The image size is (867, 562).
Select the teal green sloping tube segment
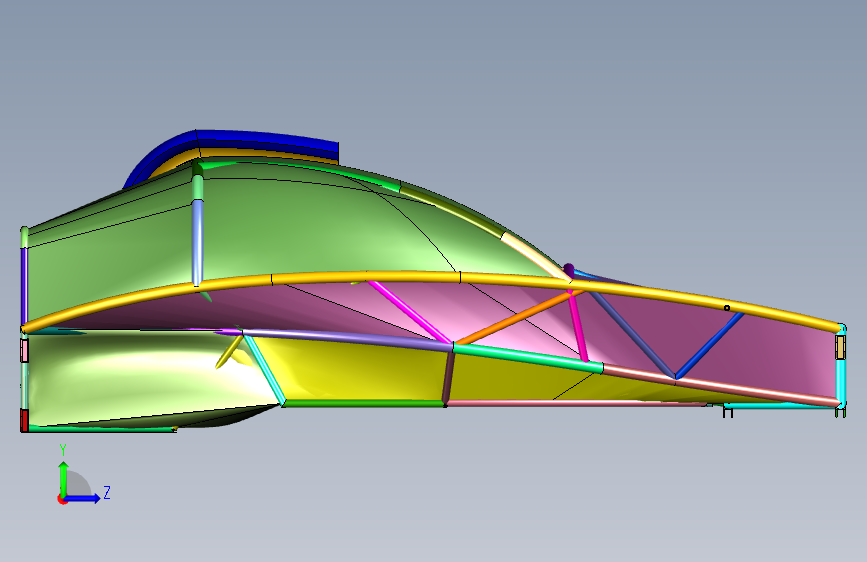click(x=528, y=357)
